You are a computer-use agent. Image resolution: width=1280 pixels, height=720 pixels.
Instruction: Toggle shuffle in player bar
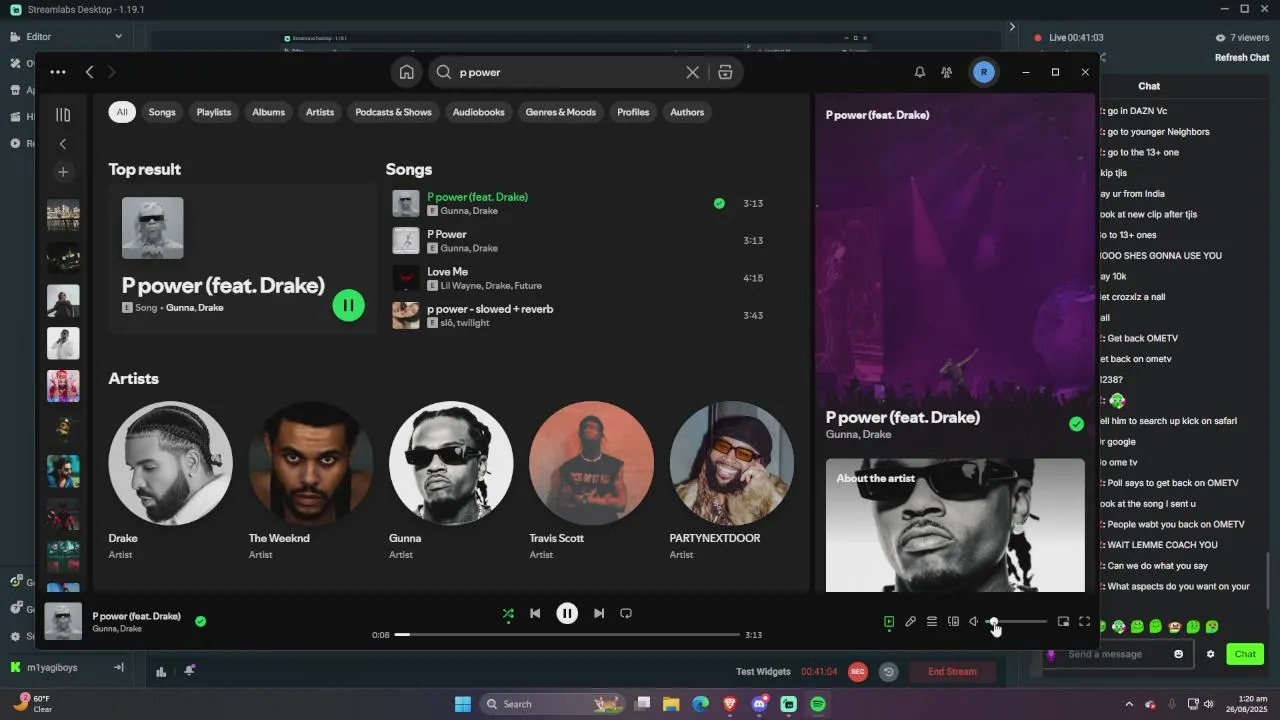508,613
